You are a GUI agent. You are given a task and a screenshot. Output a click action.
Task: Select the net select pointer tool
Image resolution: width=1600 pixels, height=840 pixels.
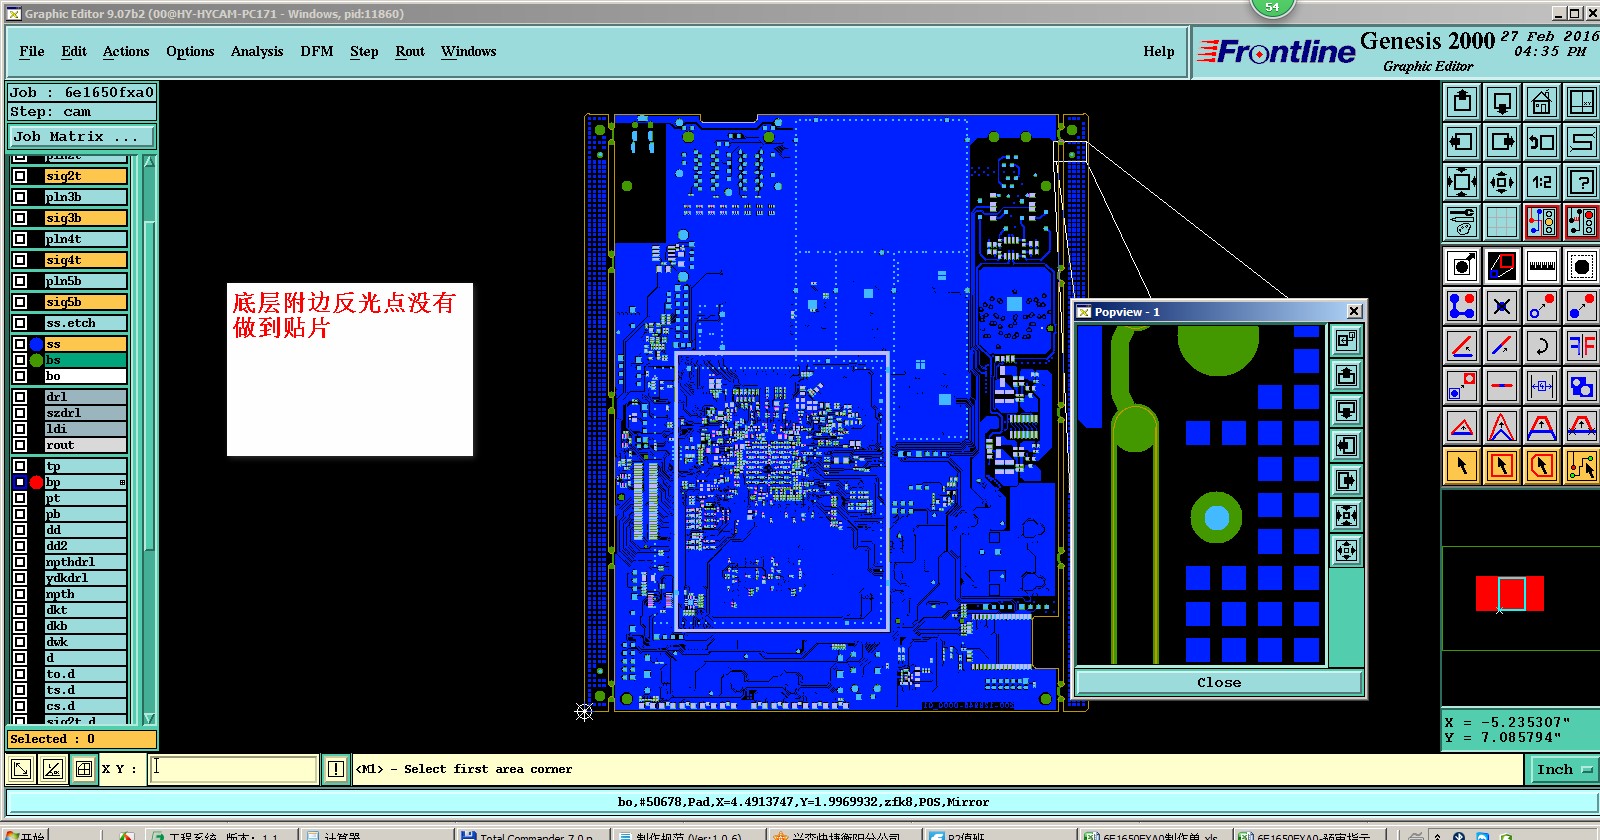point(1582,466)
